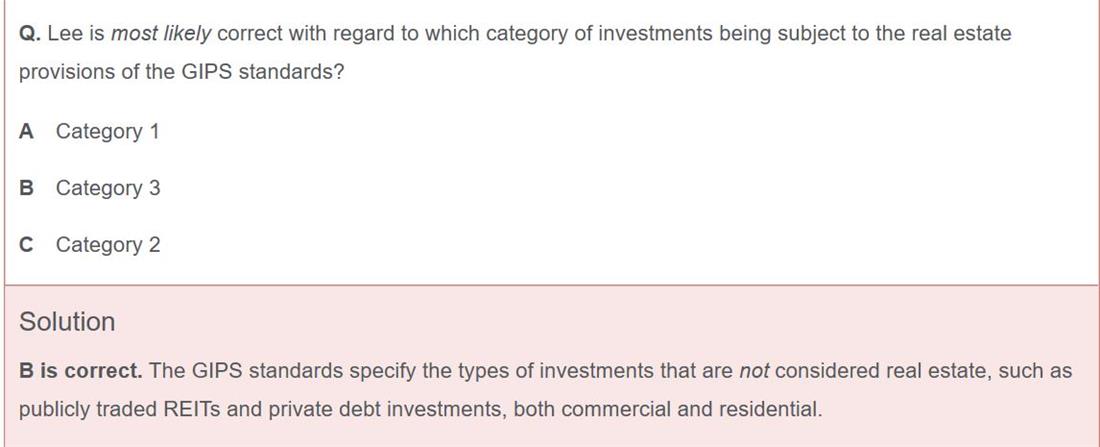Click the italic word 'not' in solution
This screenshot has height=447, width=1100.
point(754,371)
